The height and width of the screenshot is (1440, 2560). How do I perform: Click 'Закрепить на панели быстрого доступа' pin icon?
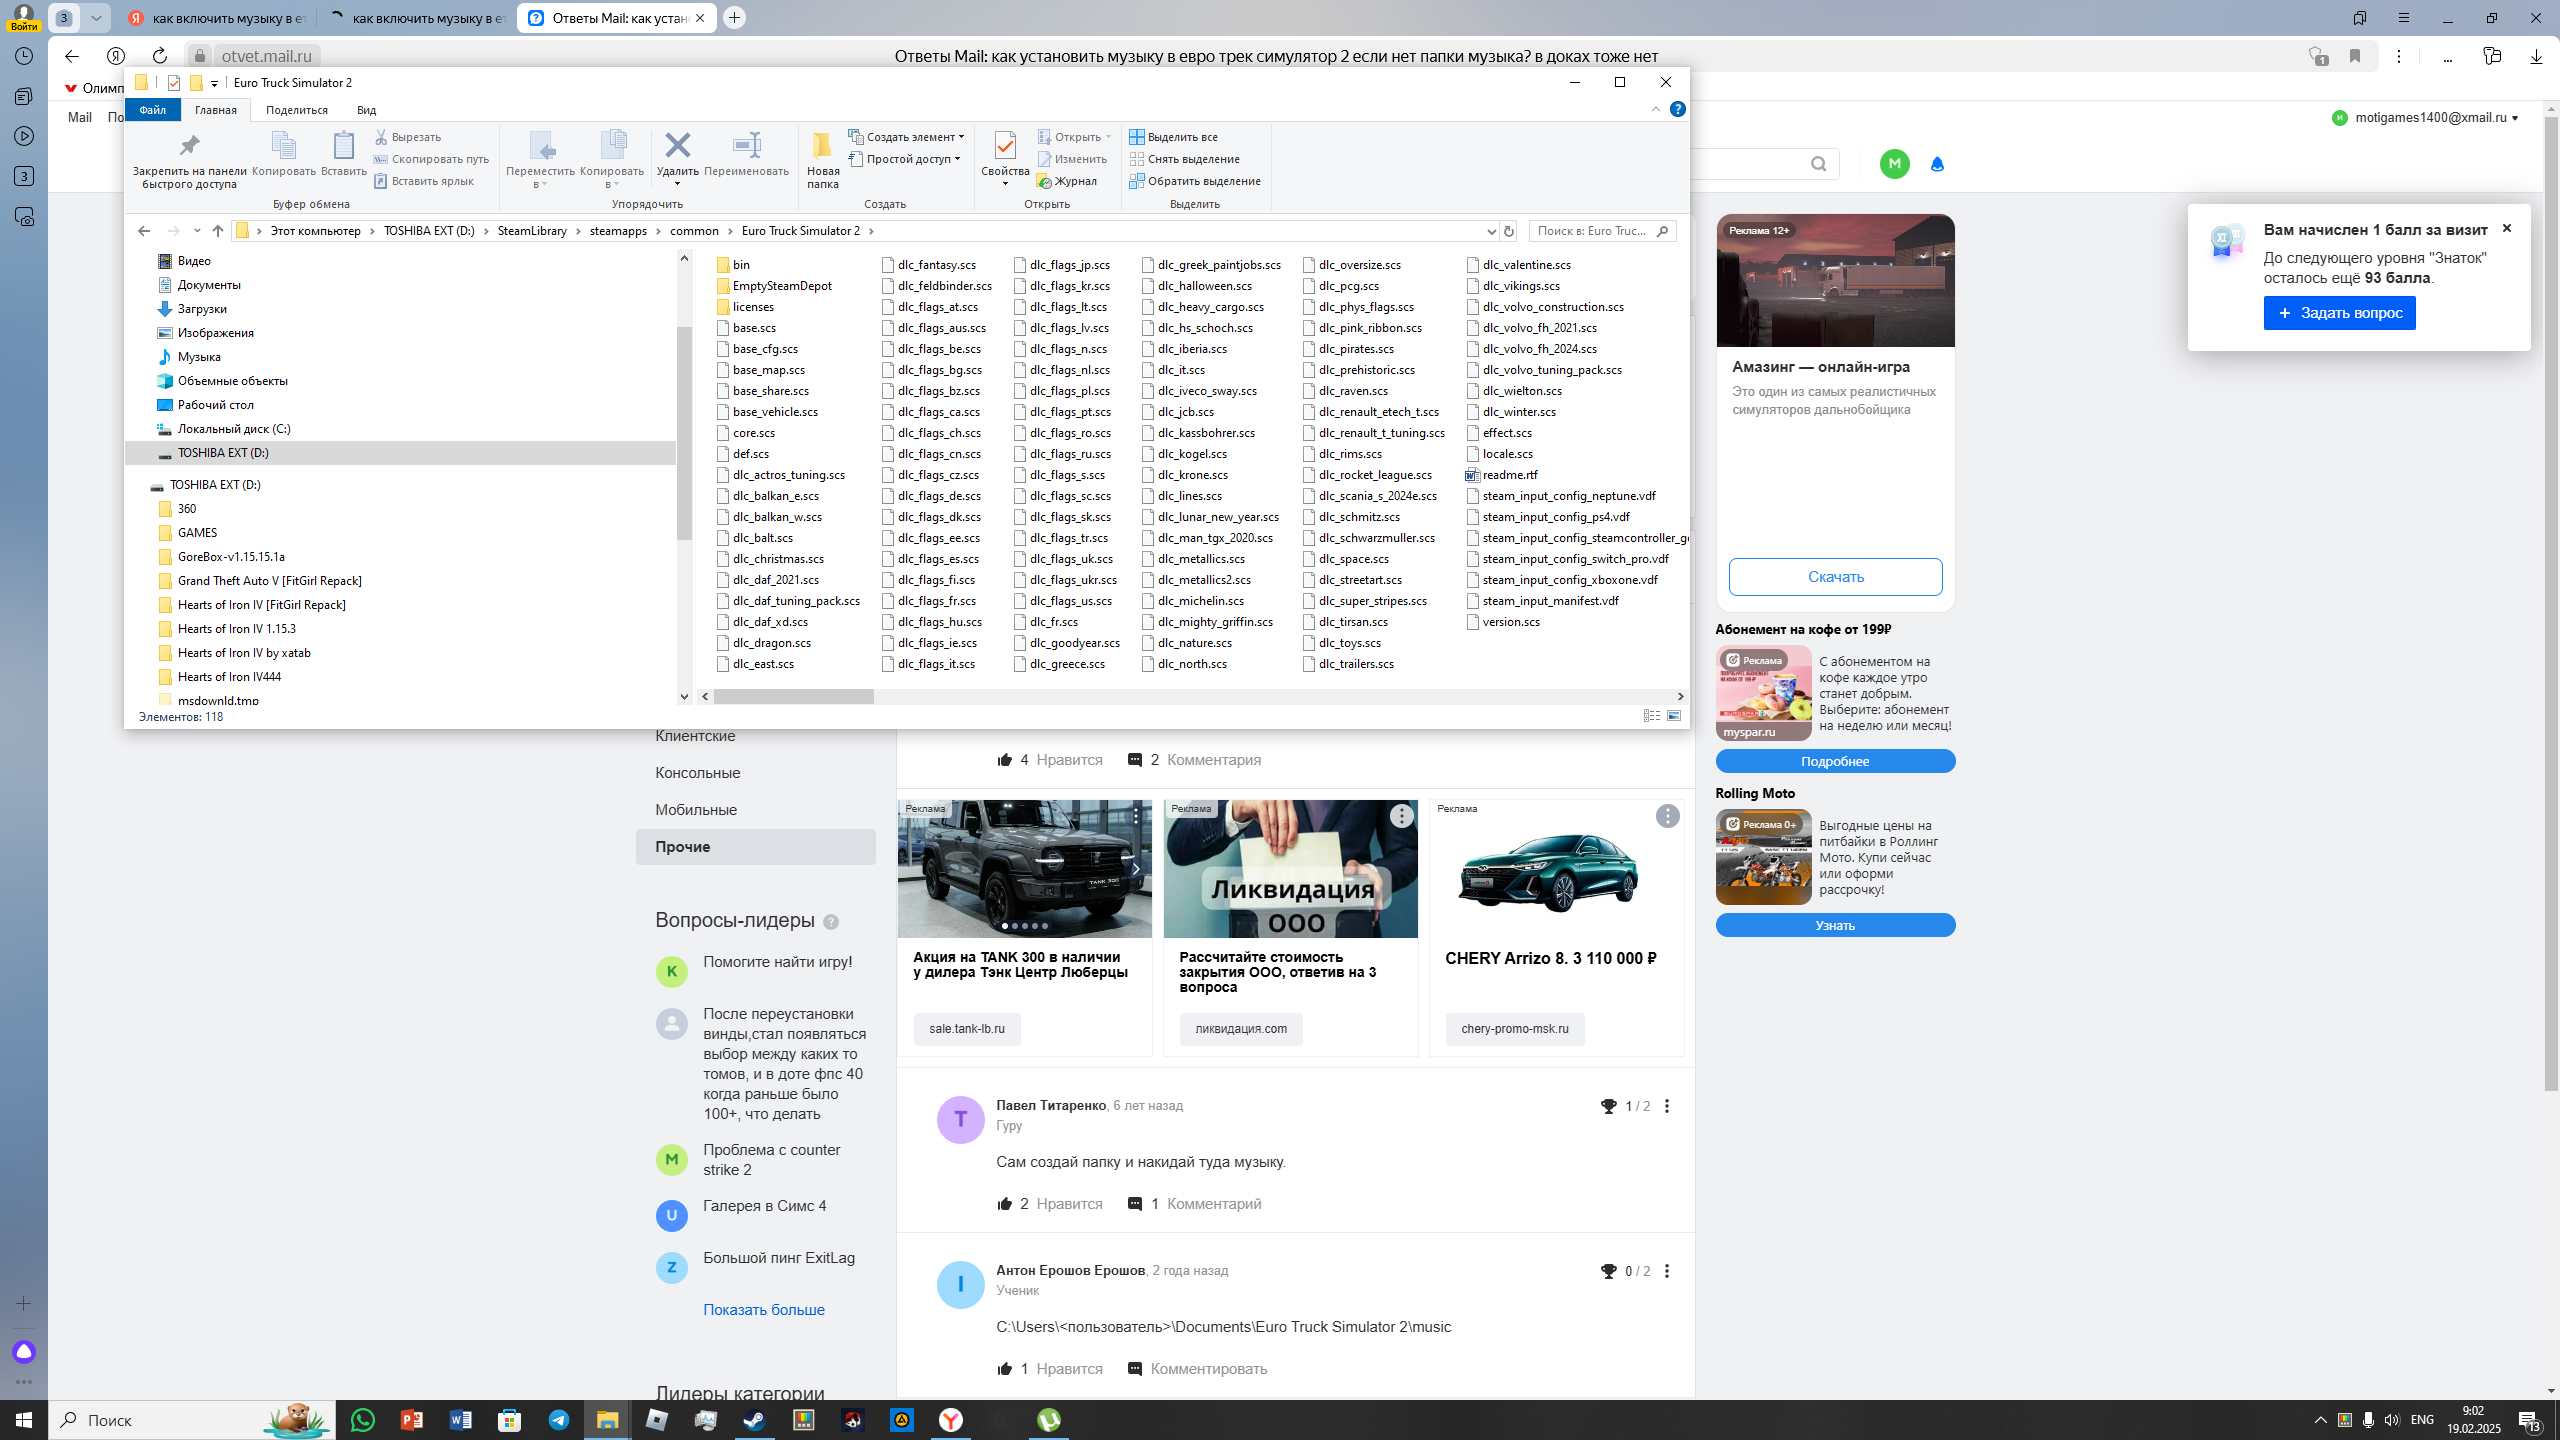189,146
